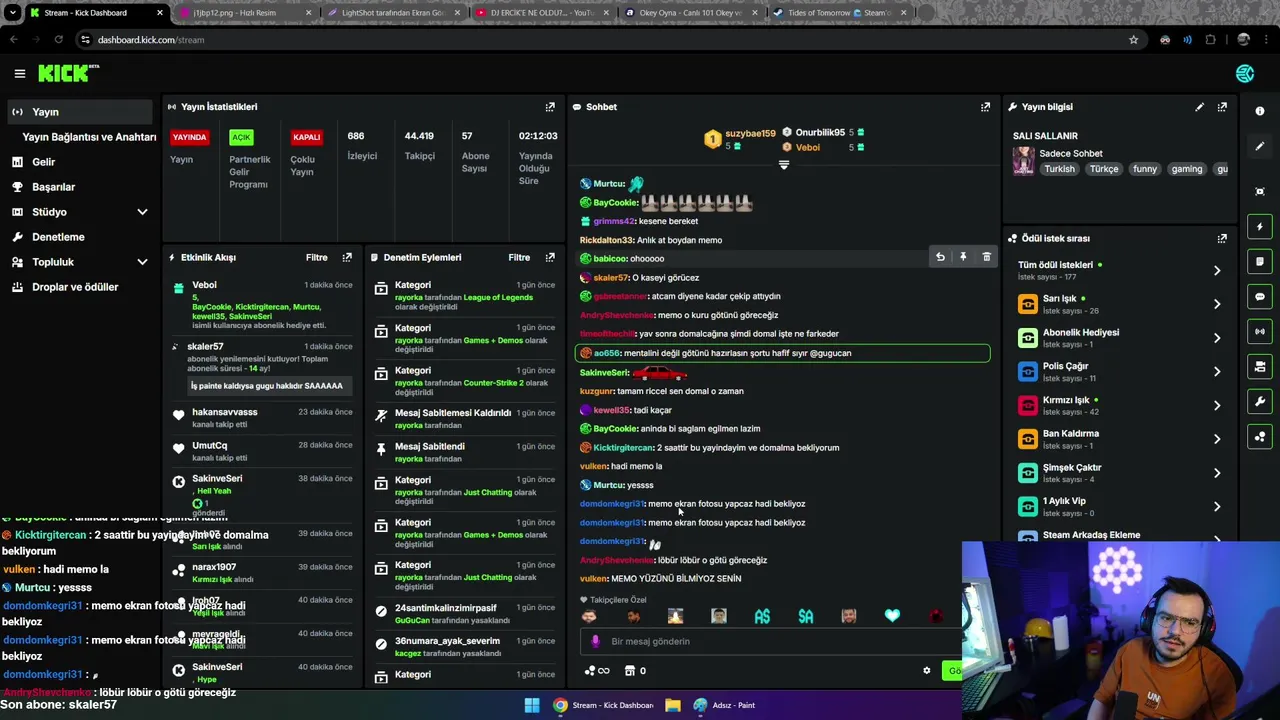Go to Yayın in sidebar

pyautogui.click(x=81, y=112)
